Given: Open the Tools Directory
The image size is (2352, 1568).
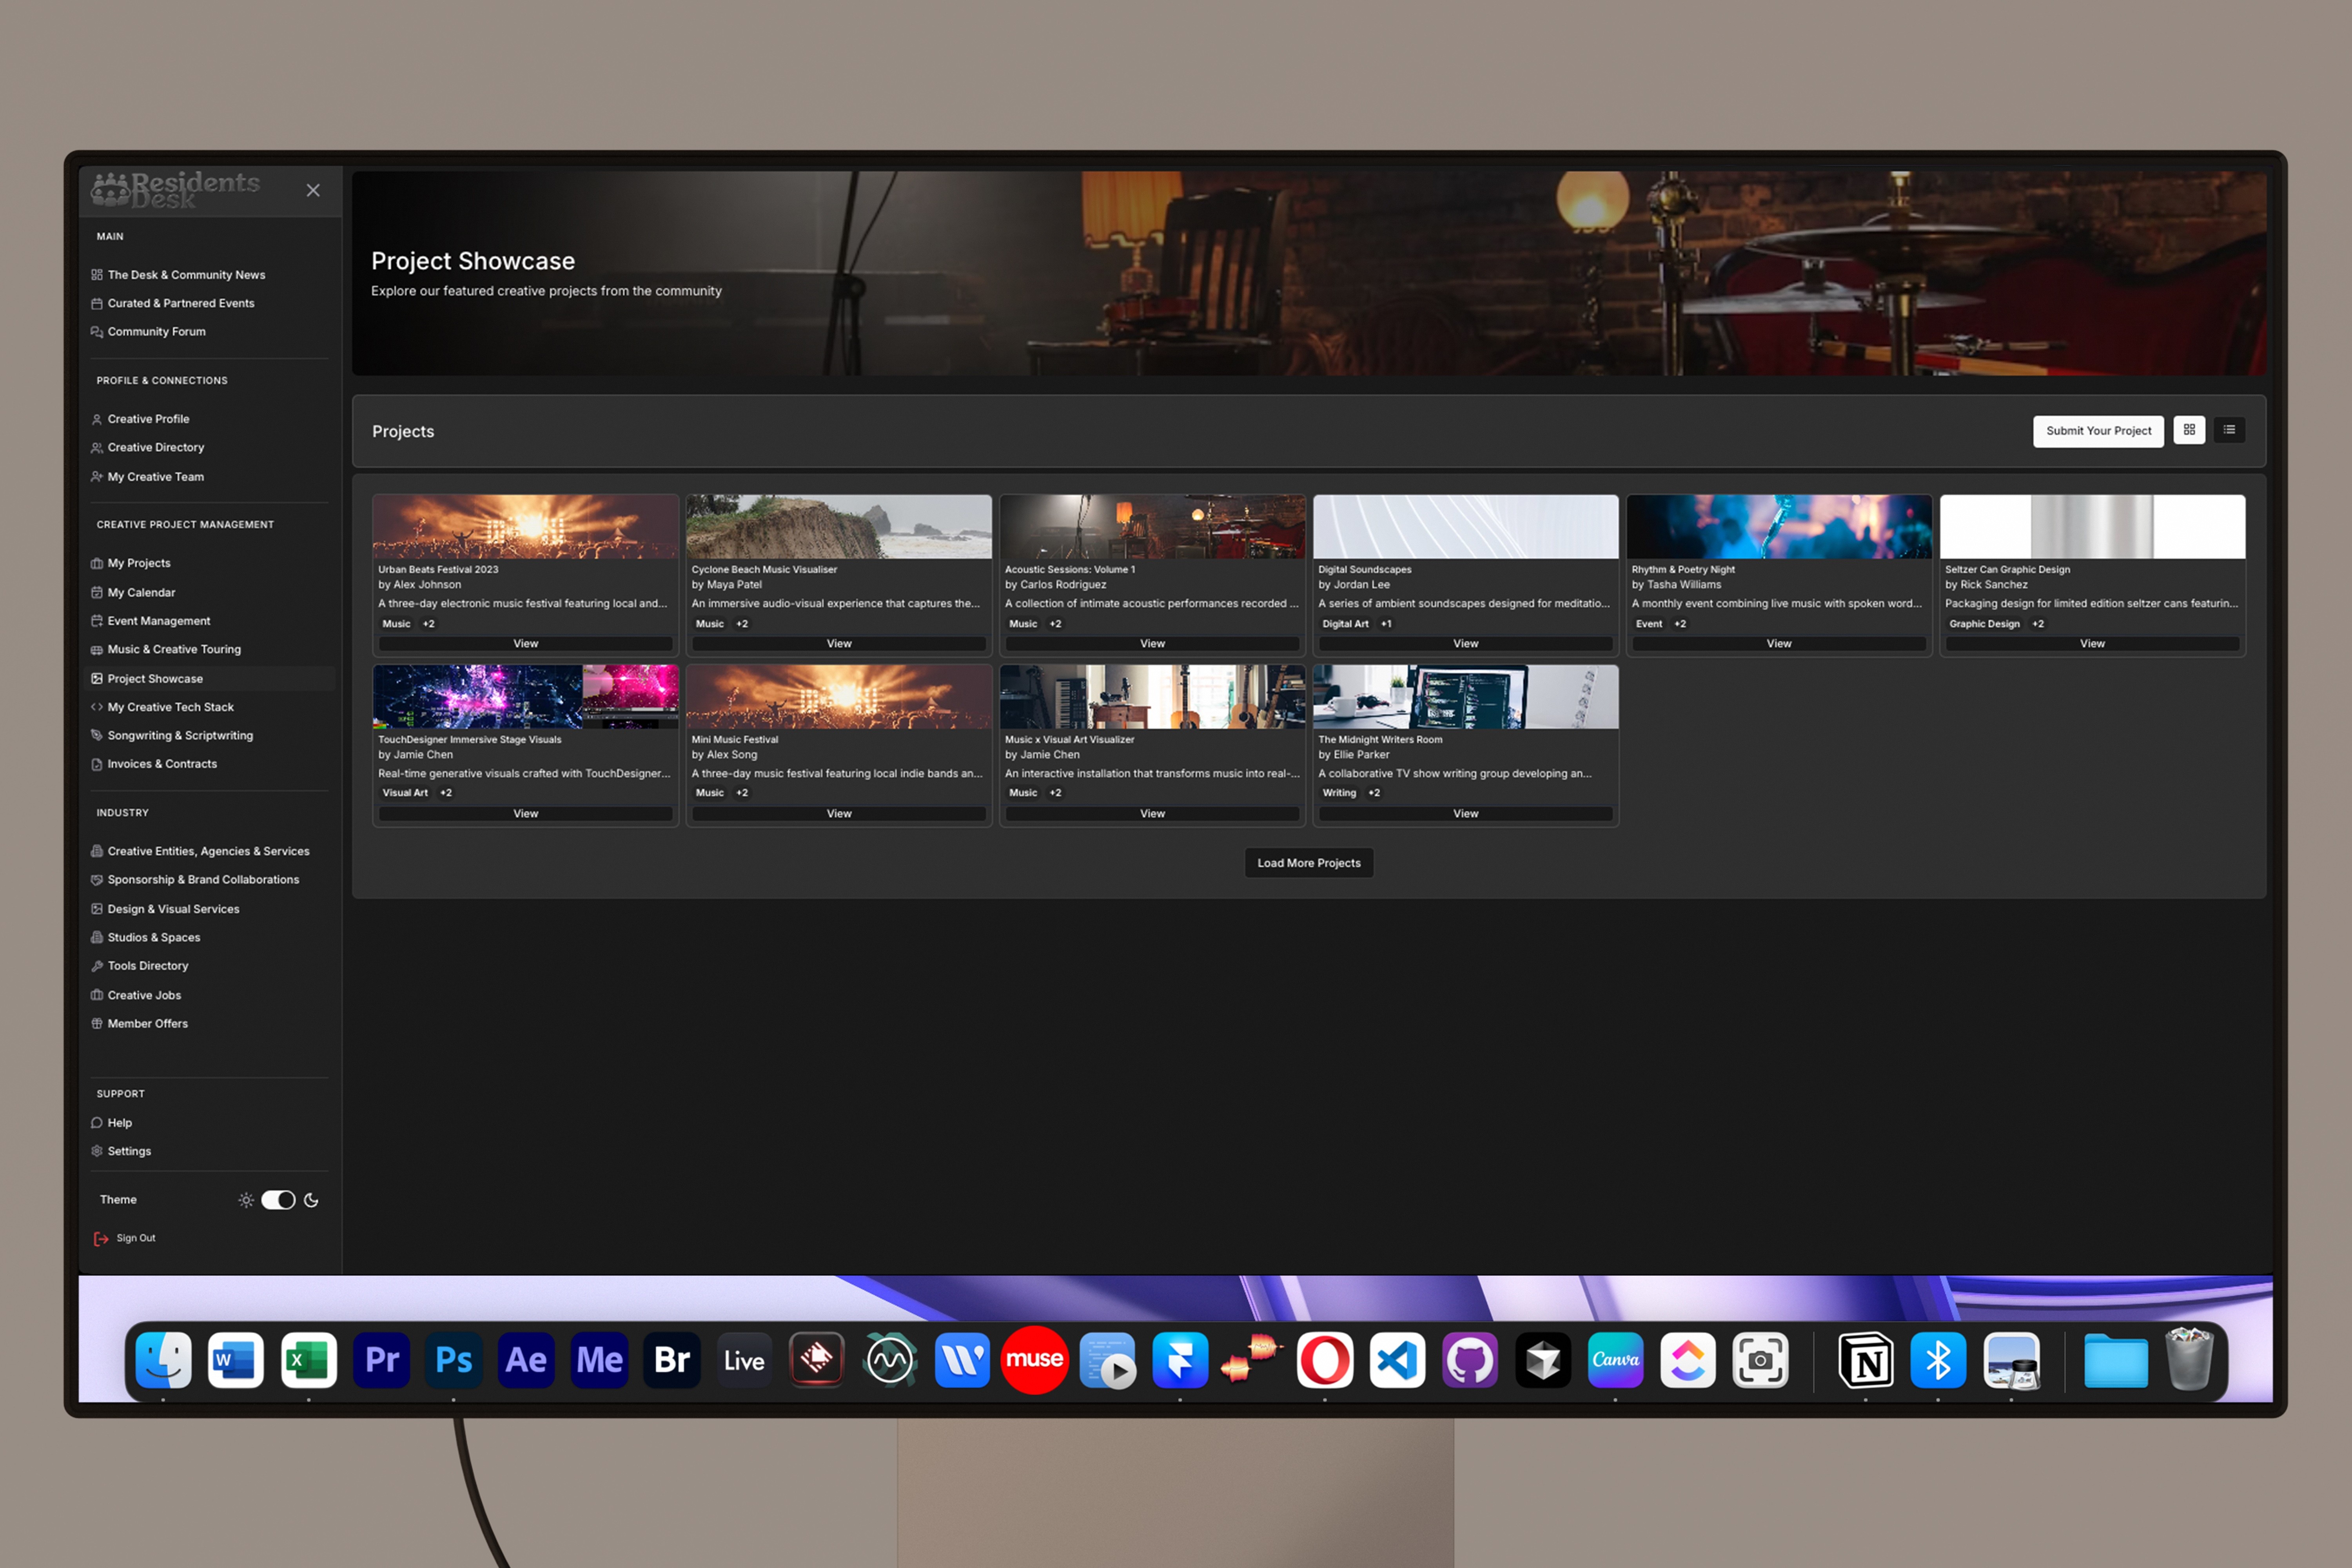Looking at the screenshot, I should (148, 966).
